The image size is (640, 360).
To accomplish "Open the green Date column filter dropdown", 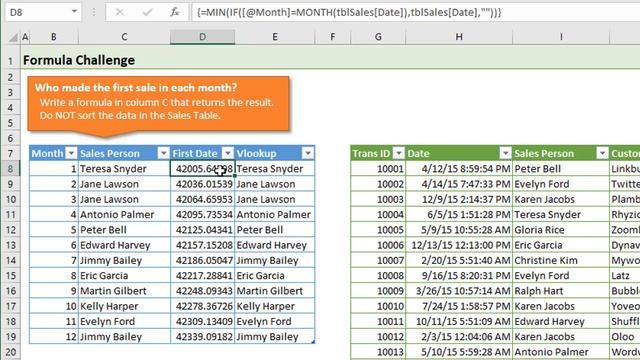I will coord(505,153).
